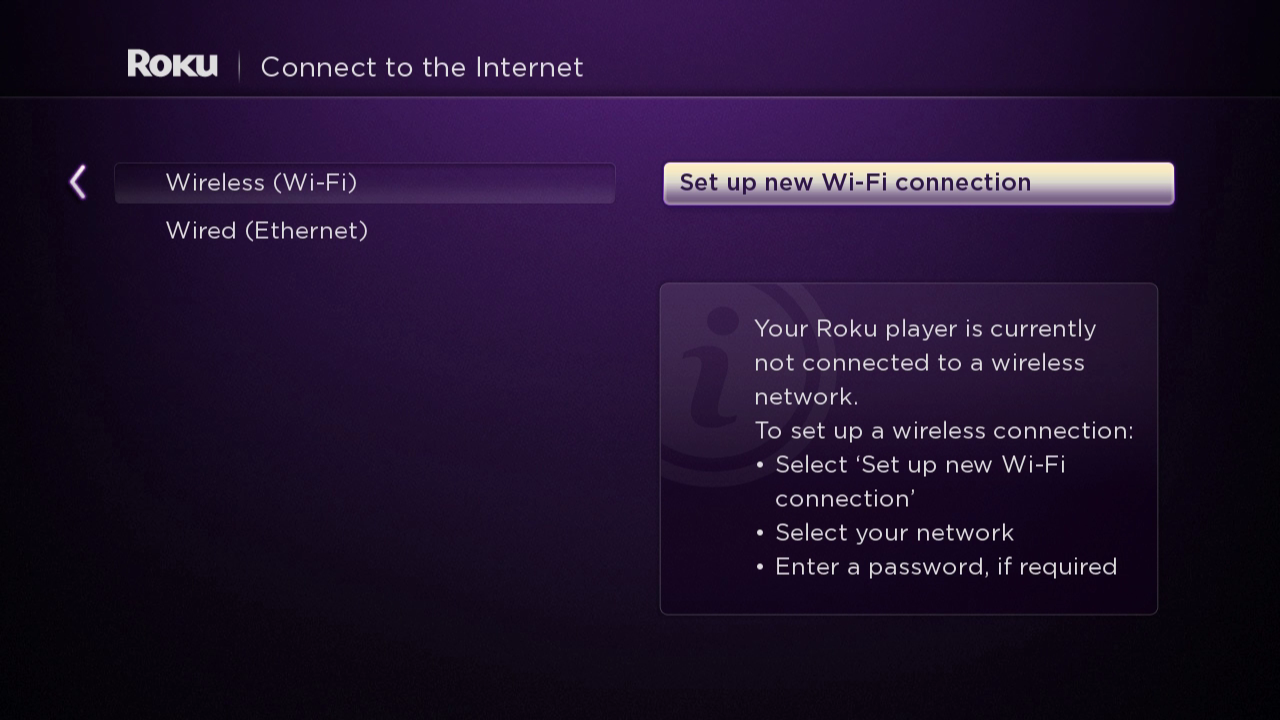1280x720 pixels.
Task: Click the "Select your network" instruction
Action: (894, 533)
